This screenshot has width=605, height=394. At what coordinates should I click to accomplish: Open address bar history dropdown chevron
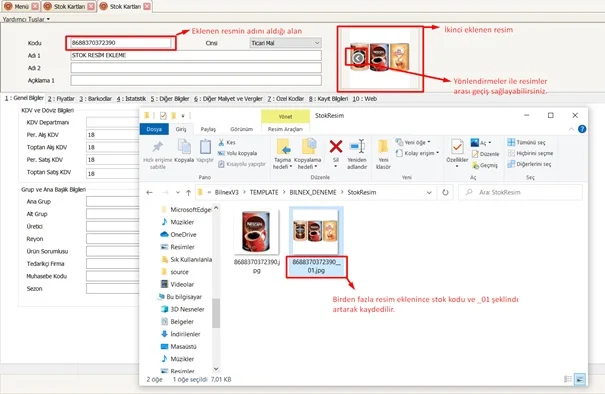tap(429, 192)
